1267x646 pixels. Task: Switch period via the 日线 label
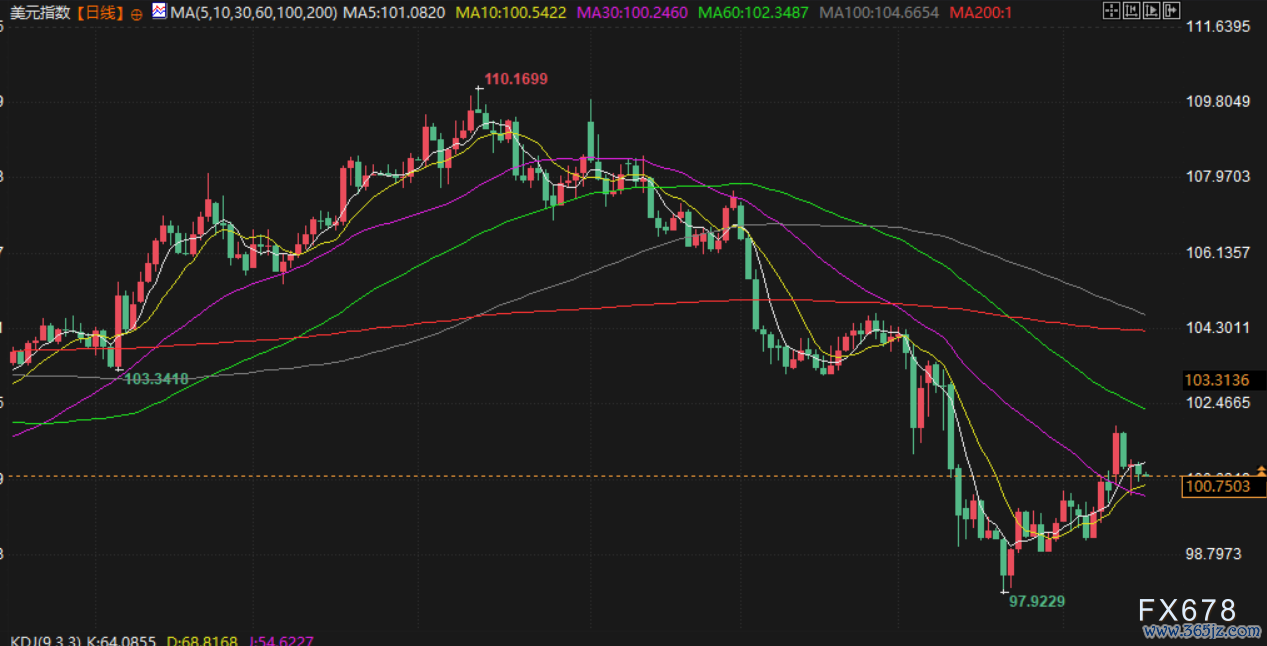99,13
